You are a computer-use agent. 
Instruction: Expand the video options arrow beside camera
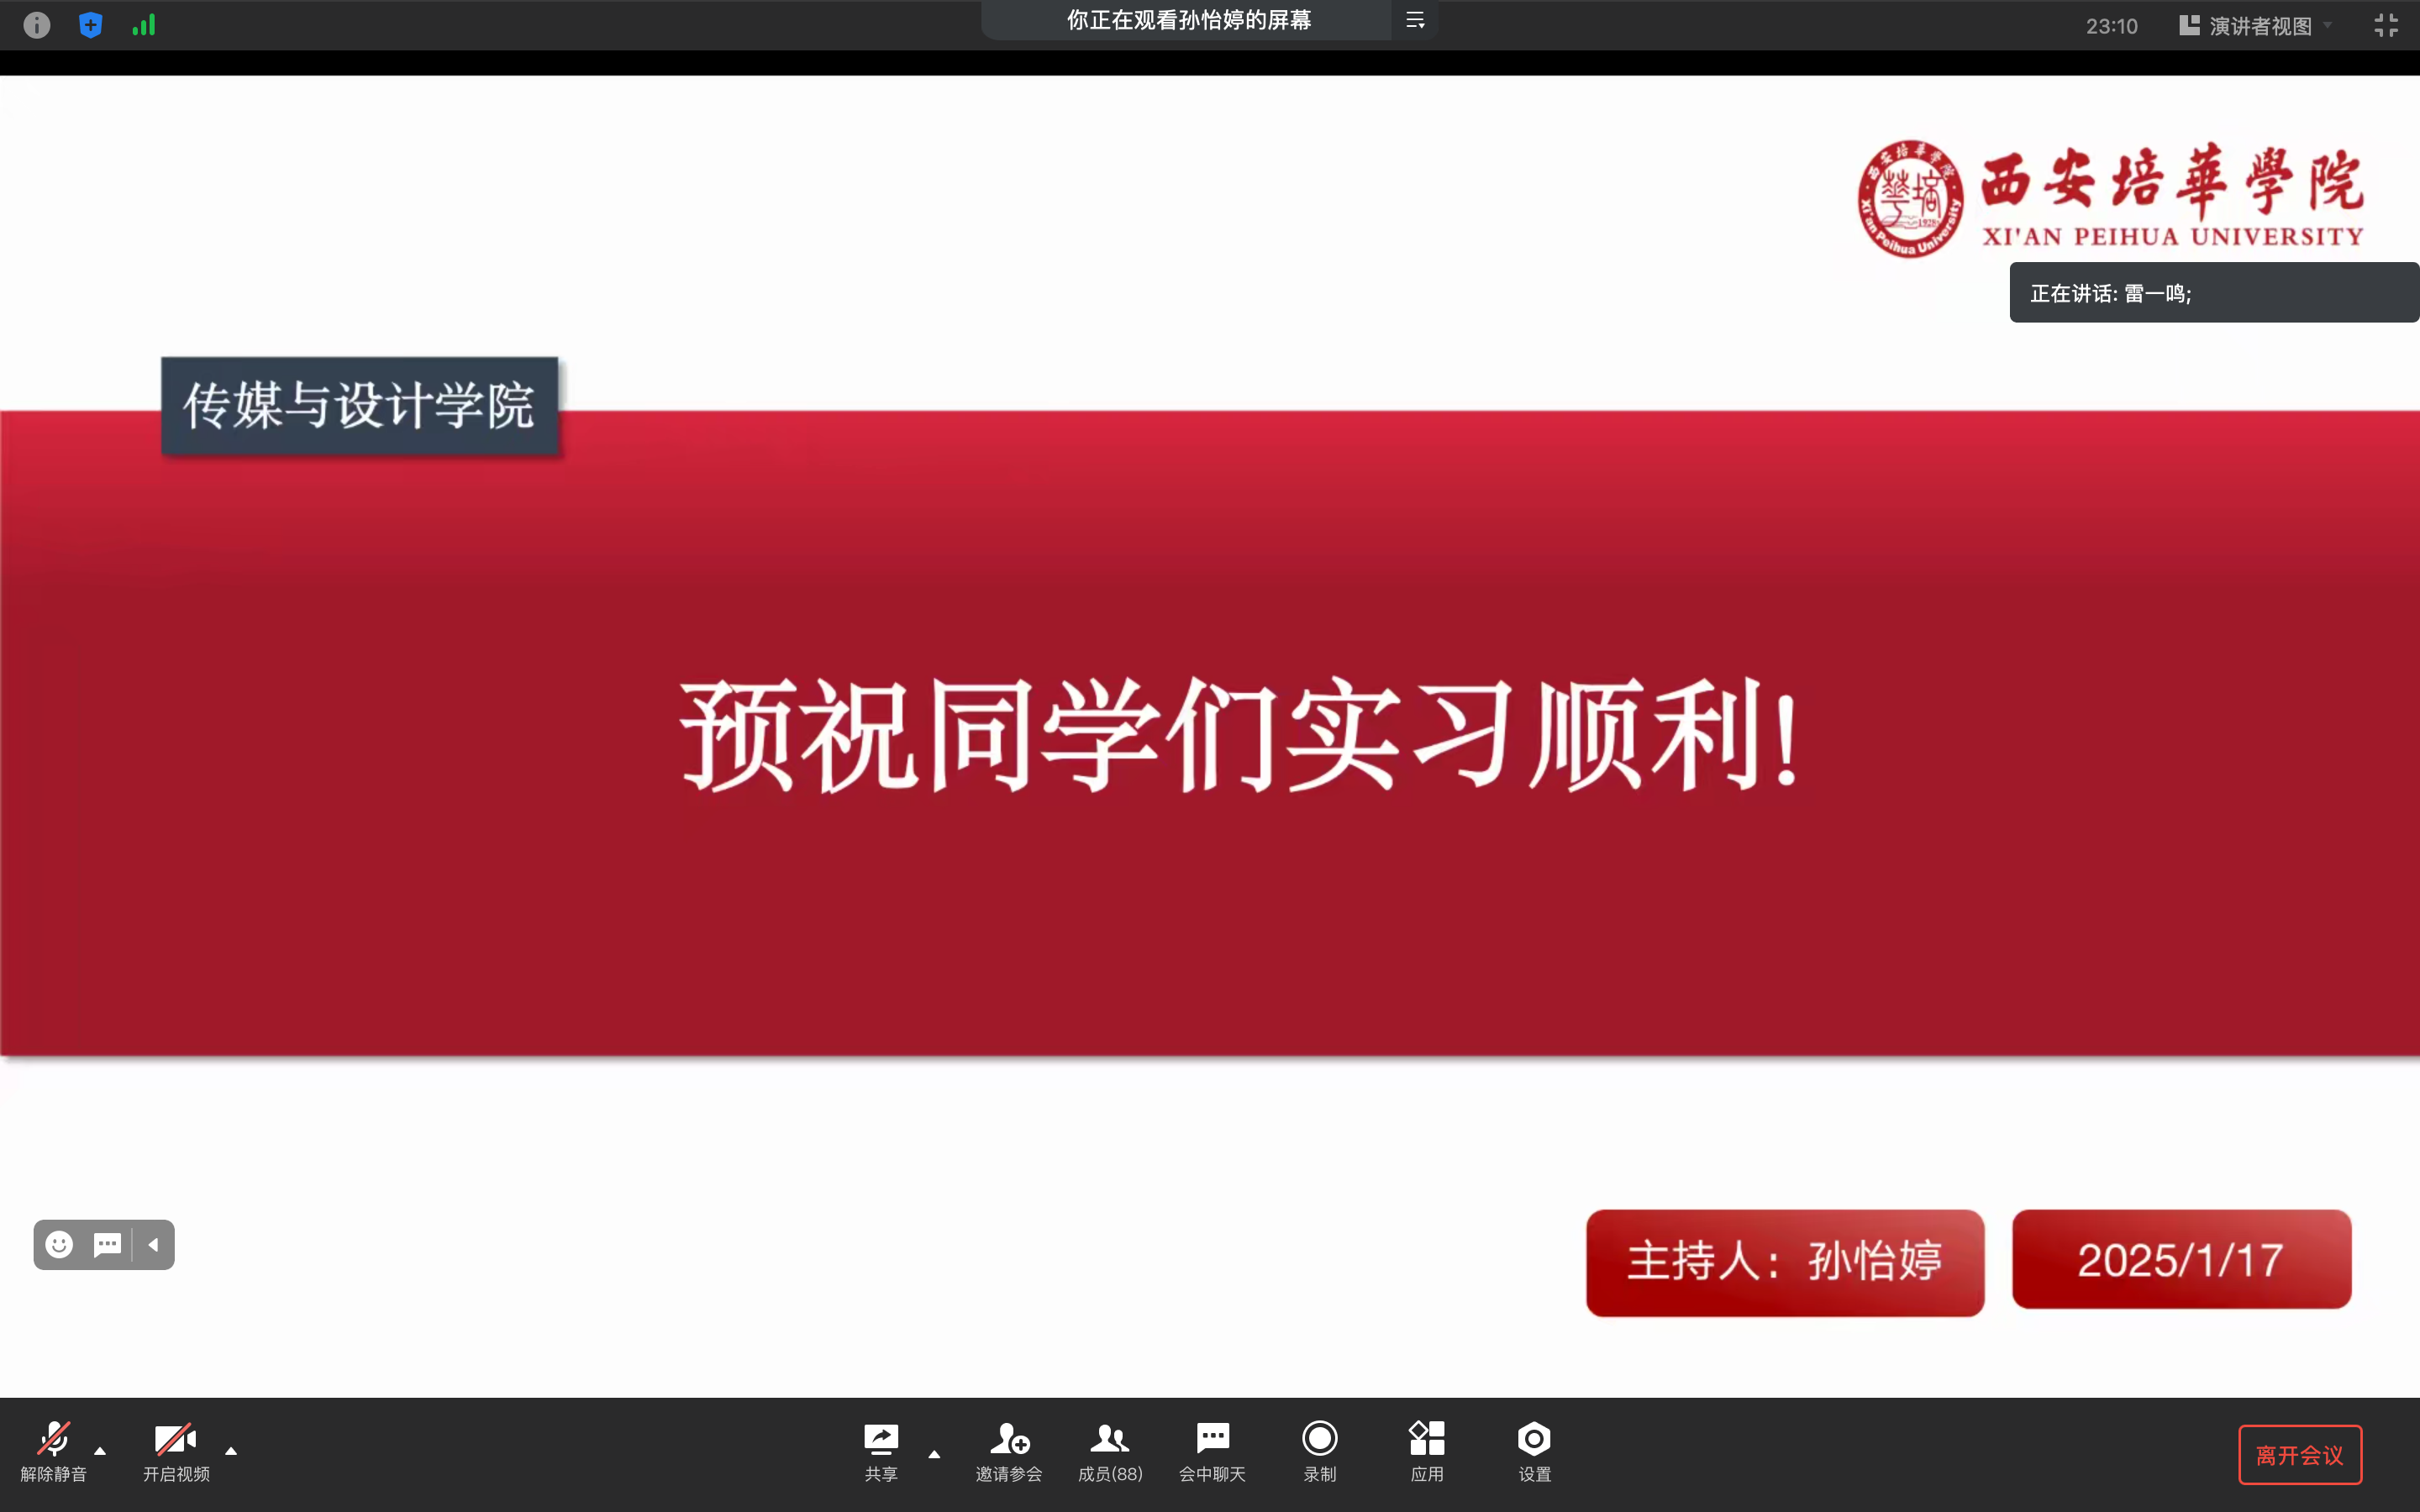pyautogui.click(x=231, y=1451)
